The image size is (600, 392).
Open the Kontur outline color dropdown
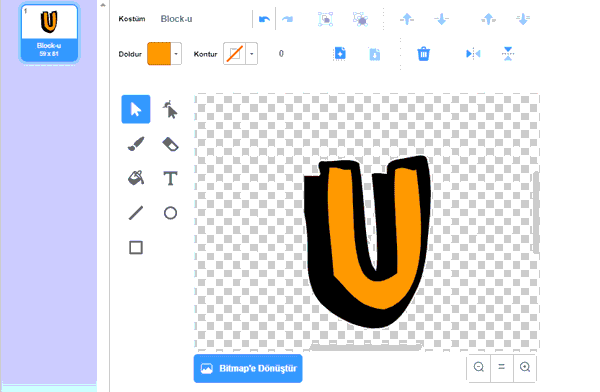pos(252,54)
